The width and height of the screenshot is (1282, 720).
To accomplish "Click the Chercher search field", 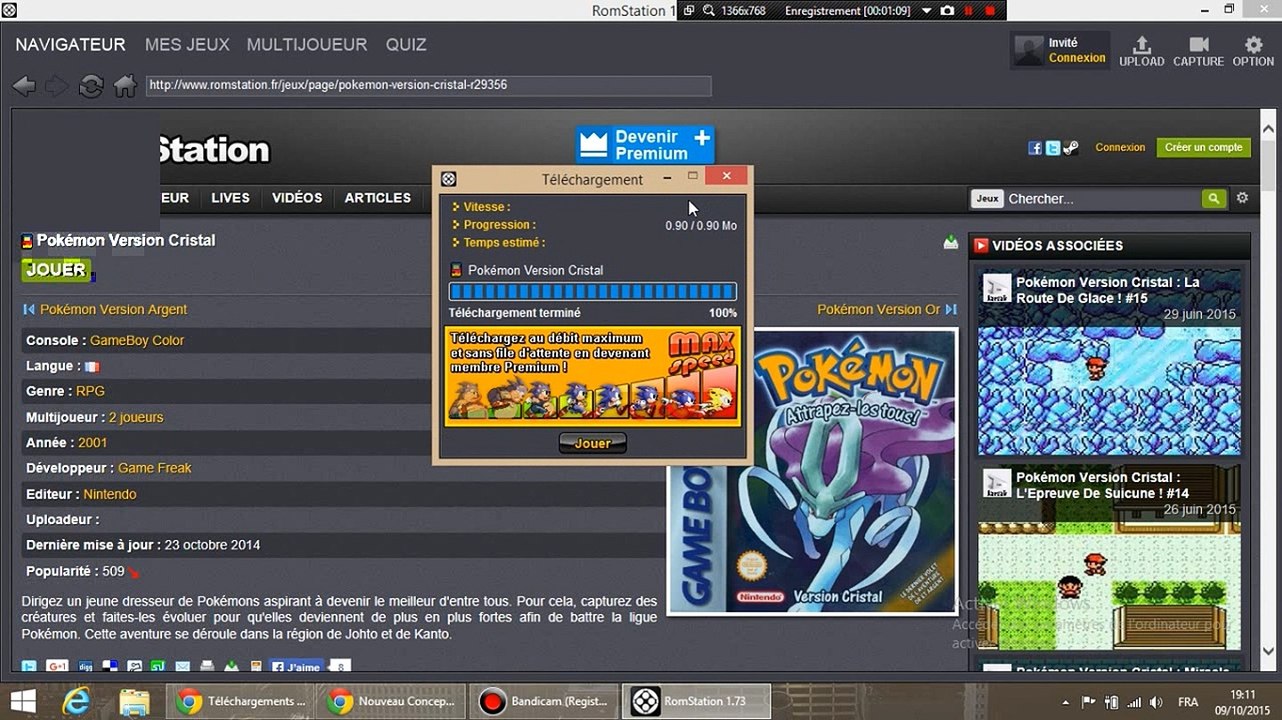I will (x=1103, y=198).
